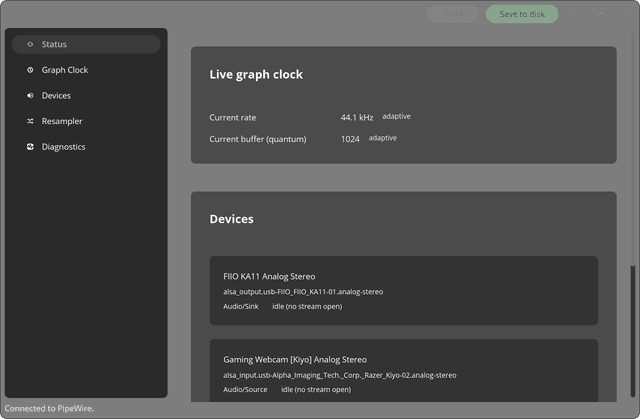This screenshot has width=640, height=419.
Task: Click the alsa_input.usb-Alpha_Imaging_Tech Razer Kiyo node name
Action: [340, 375]
